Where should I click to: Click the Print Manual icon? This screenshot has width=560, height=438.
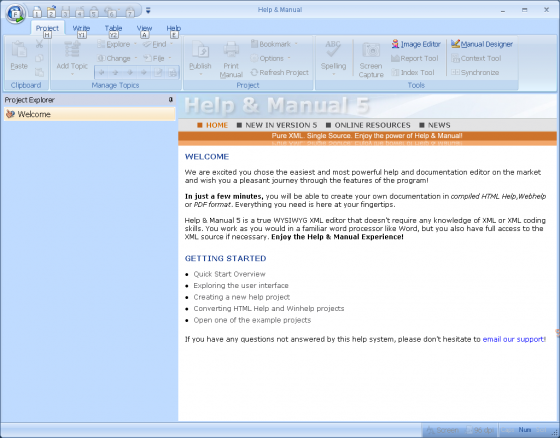[231, 49]
